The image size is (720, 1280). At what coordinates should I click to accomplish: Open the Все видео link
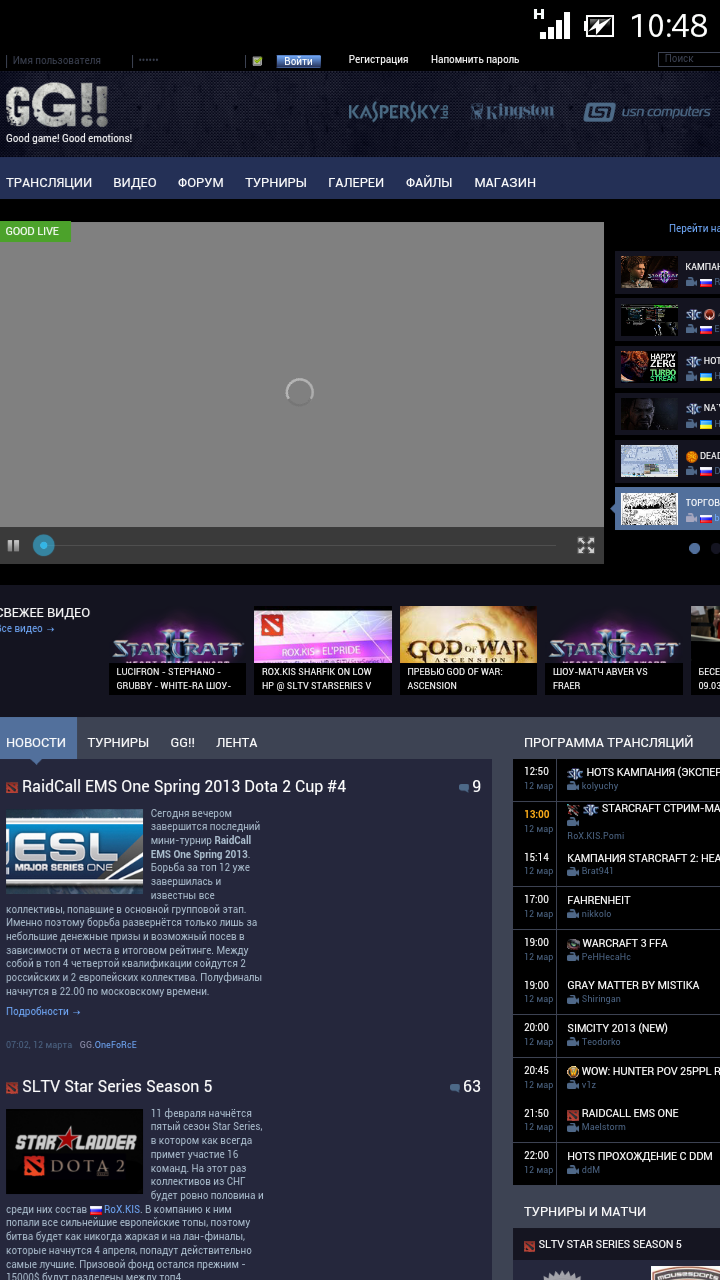tap(27, 629)
